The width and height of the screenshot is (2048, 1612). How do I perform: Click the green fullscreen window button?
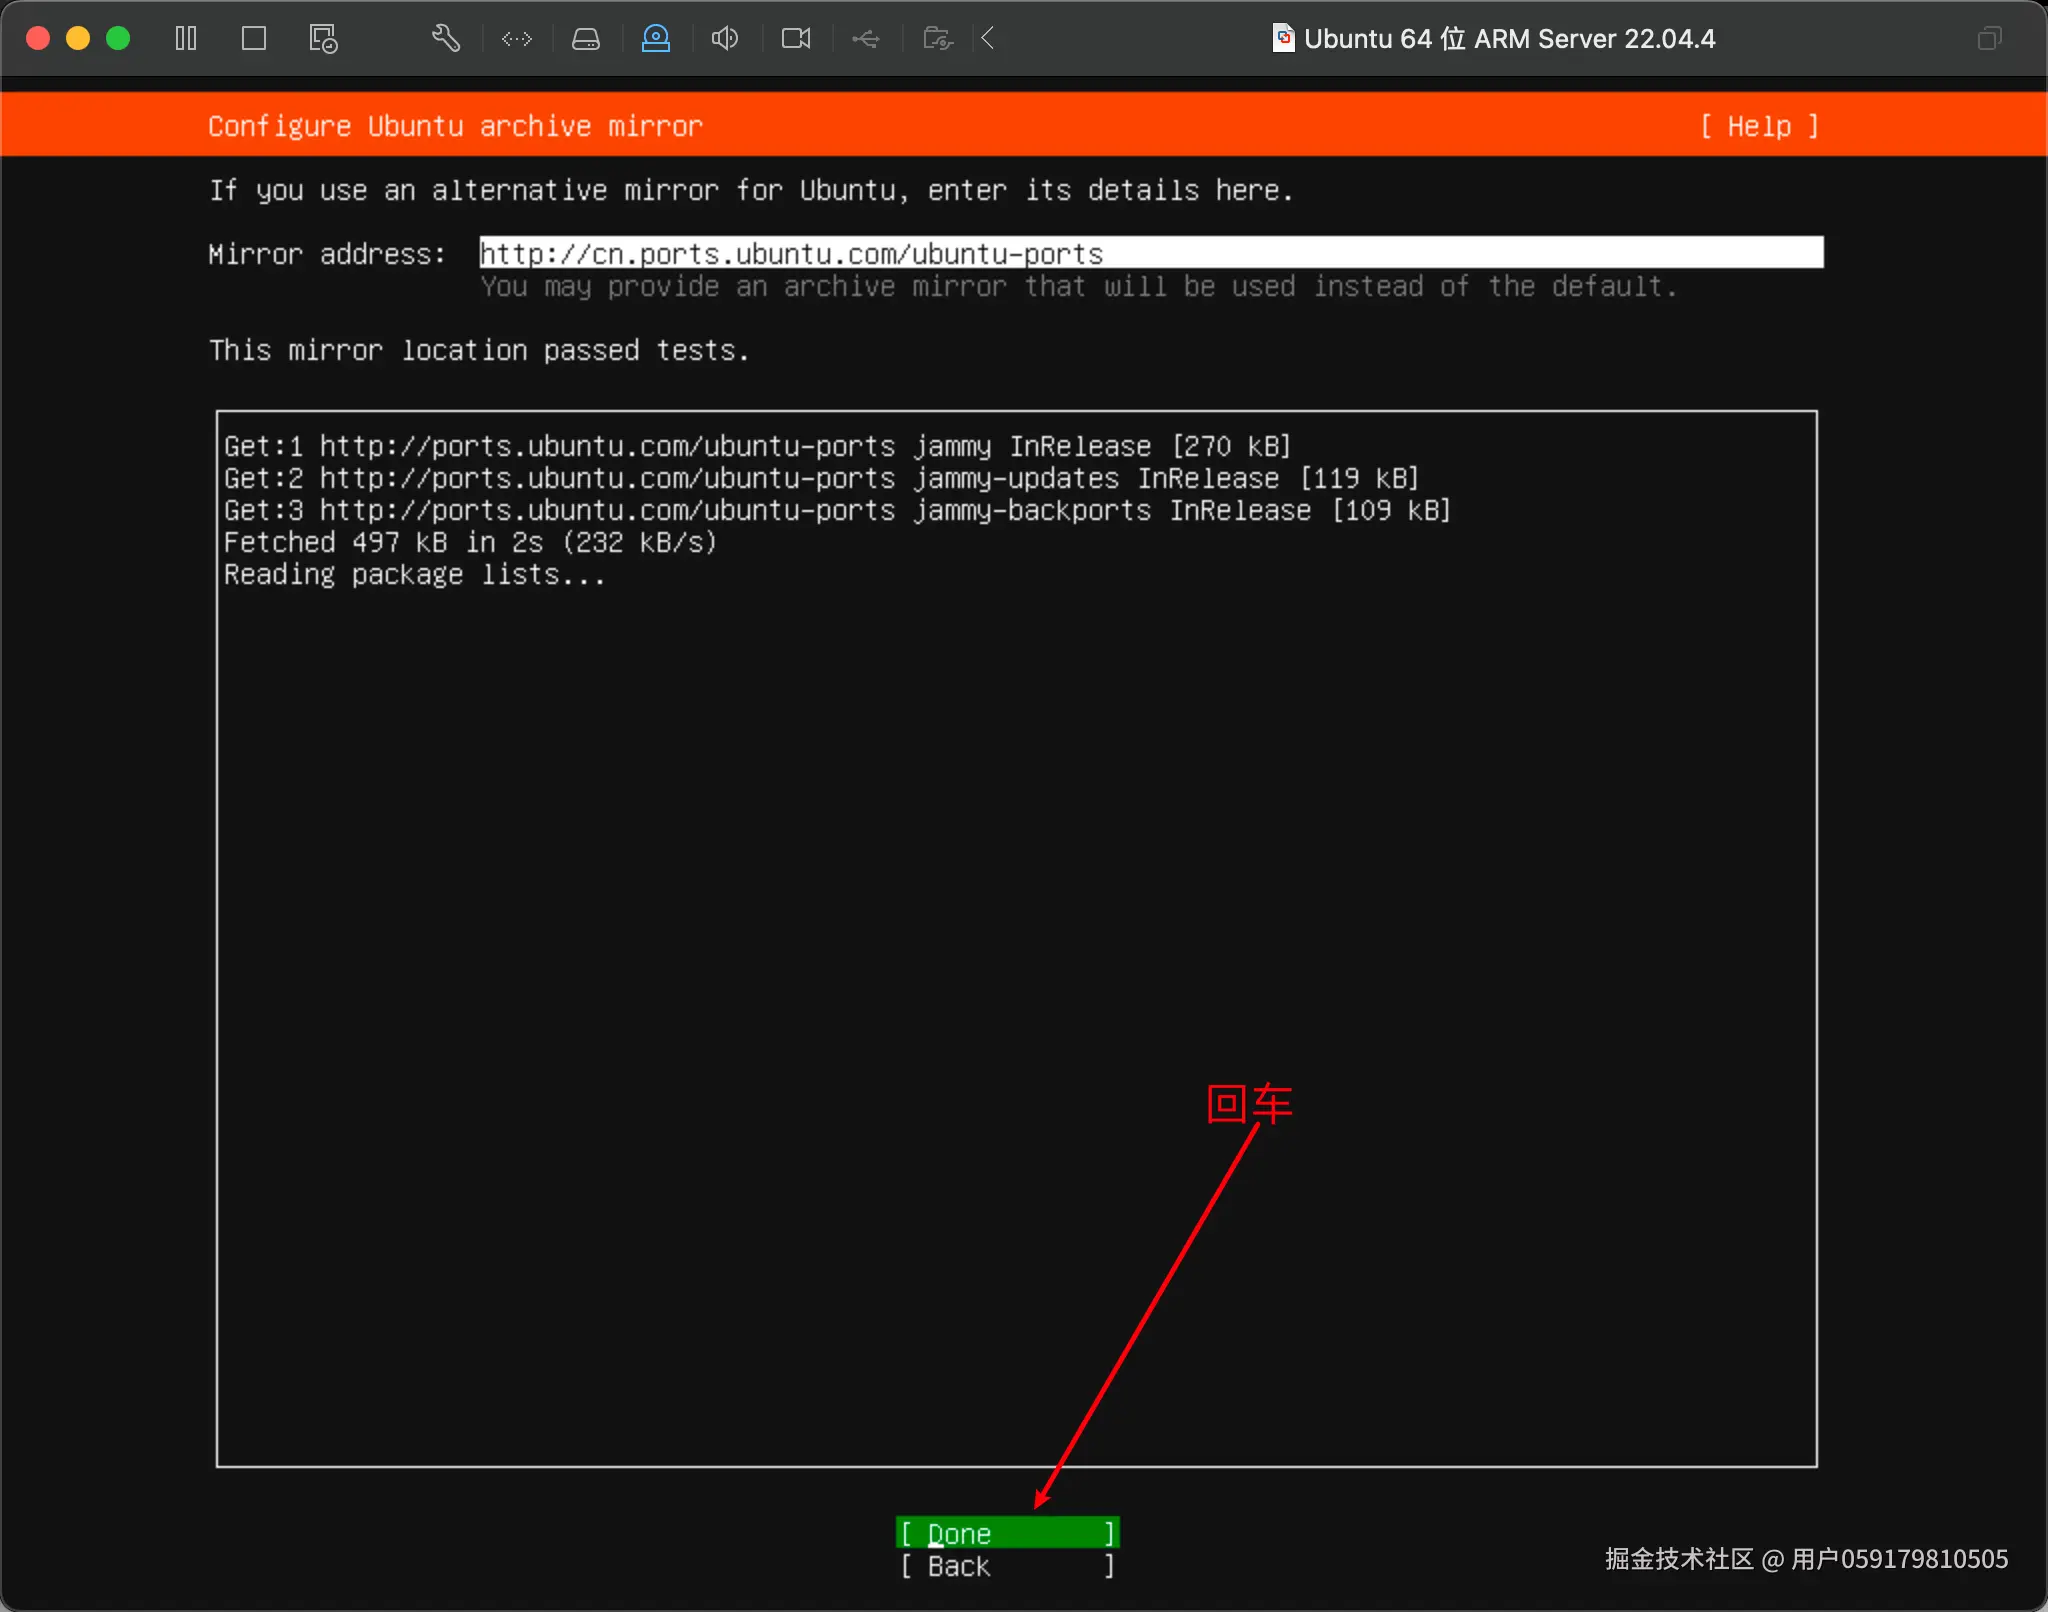click(118, 39)
